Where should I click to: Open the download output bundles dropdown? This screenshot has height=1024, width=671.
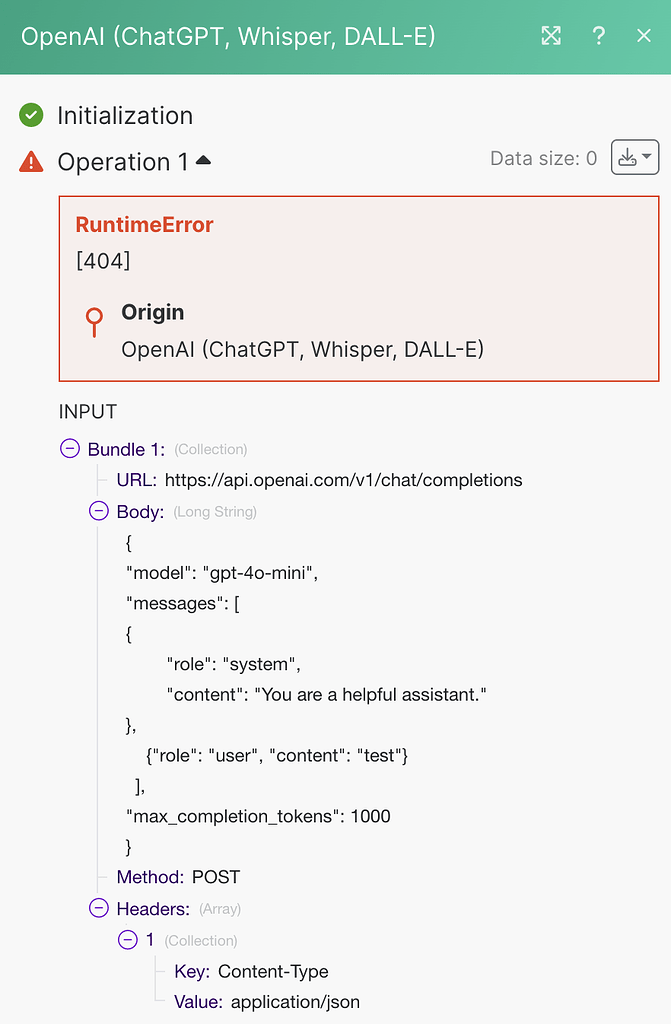pos(635,158)
